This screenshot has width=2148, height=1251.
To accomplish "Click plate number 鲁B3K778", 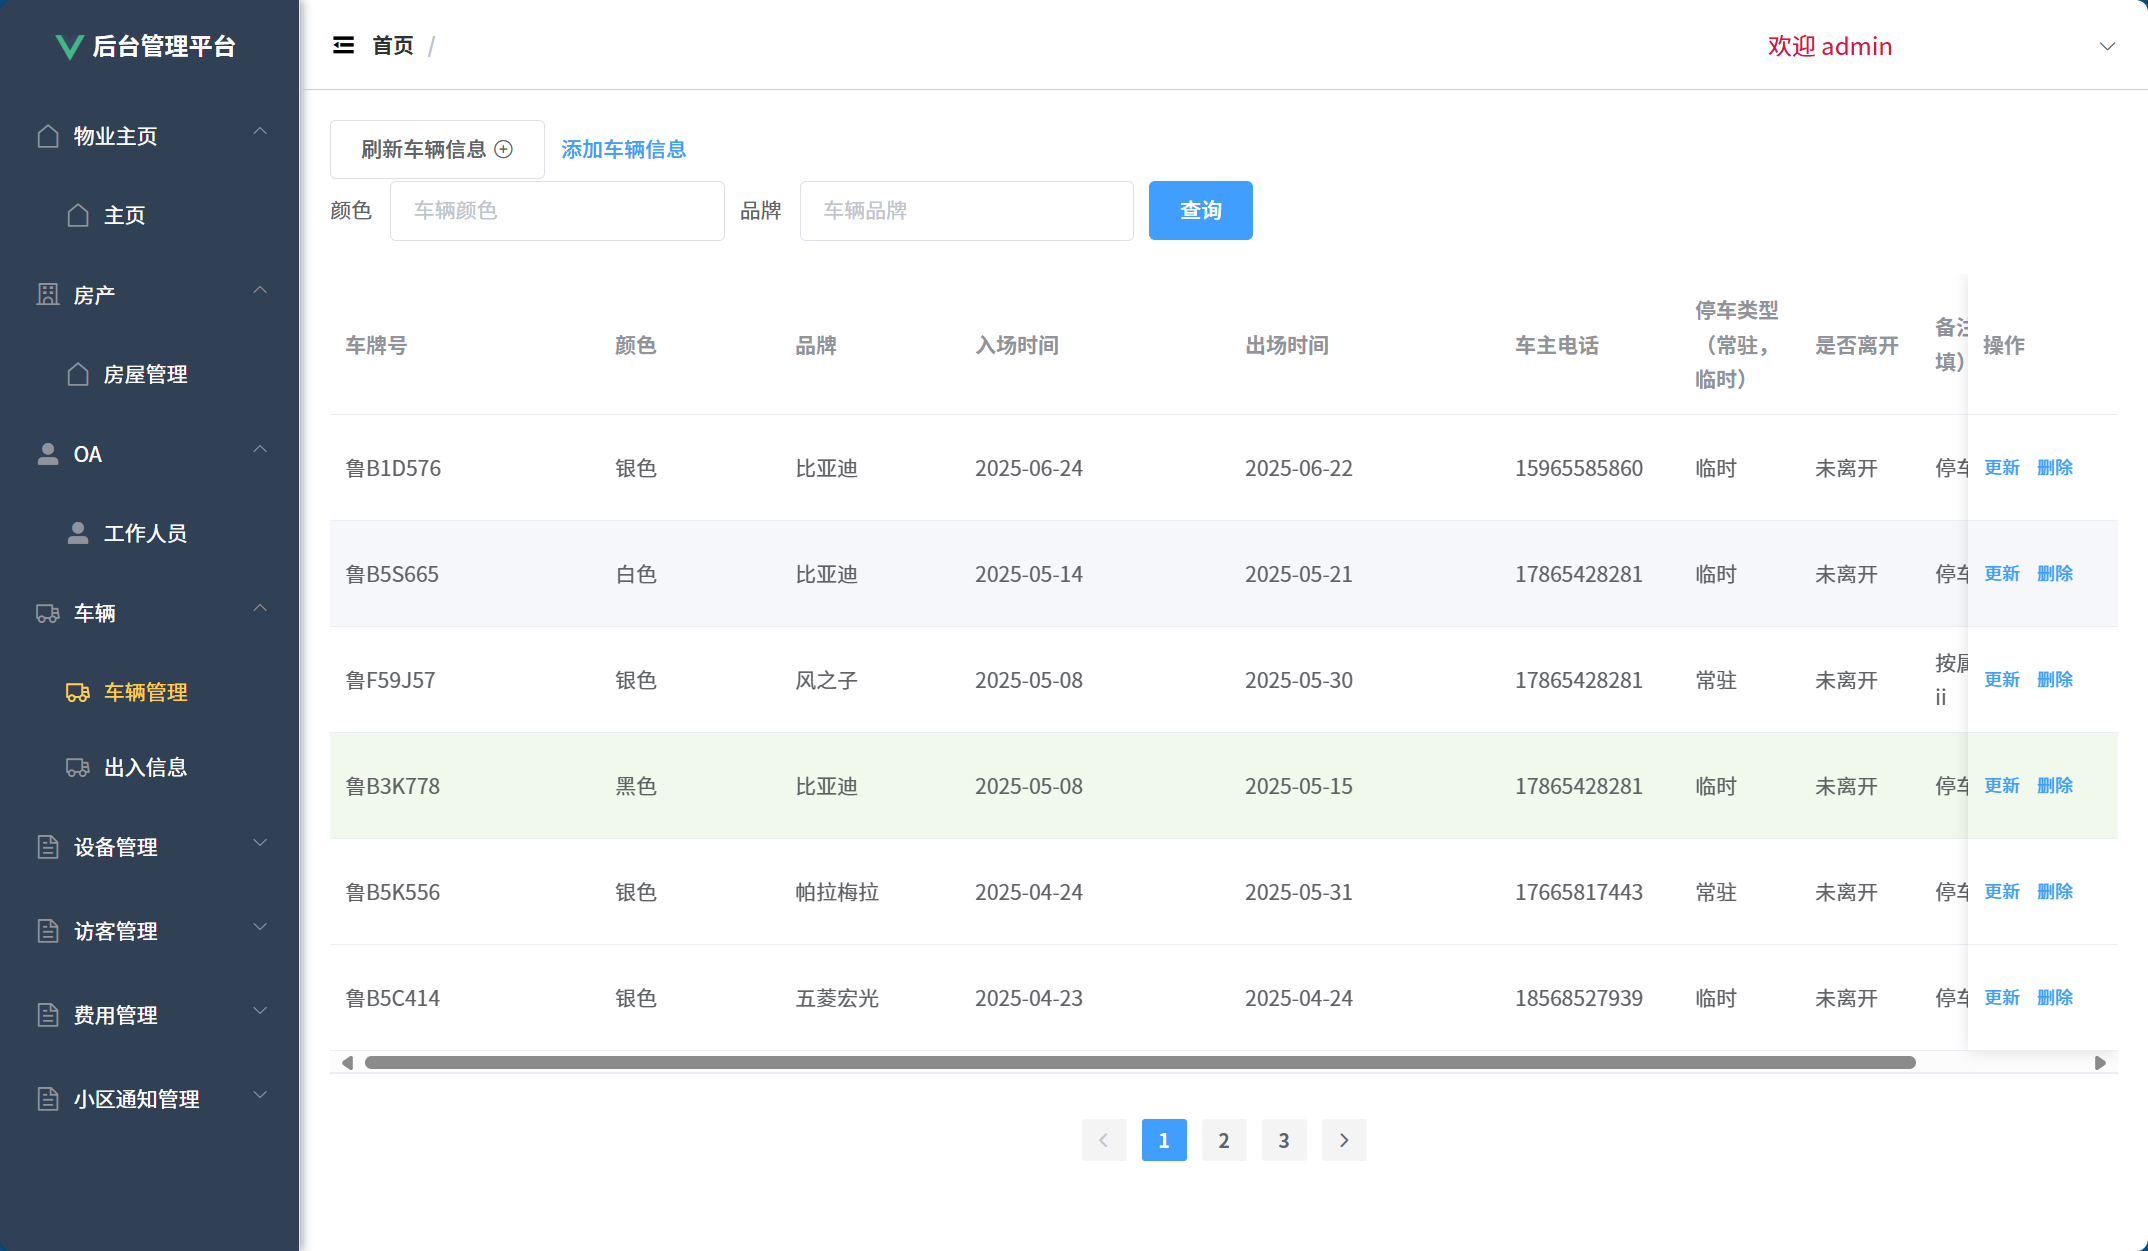I will tap(392, 786).
